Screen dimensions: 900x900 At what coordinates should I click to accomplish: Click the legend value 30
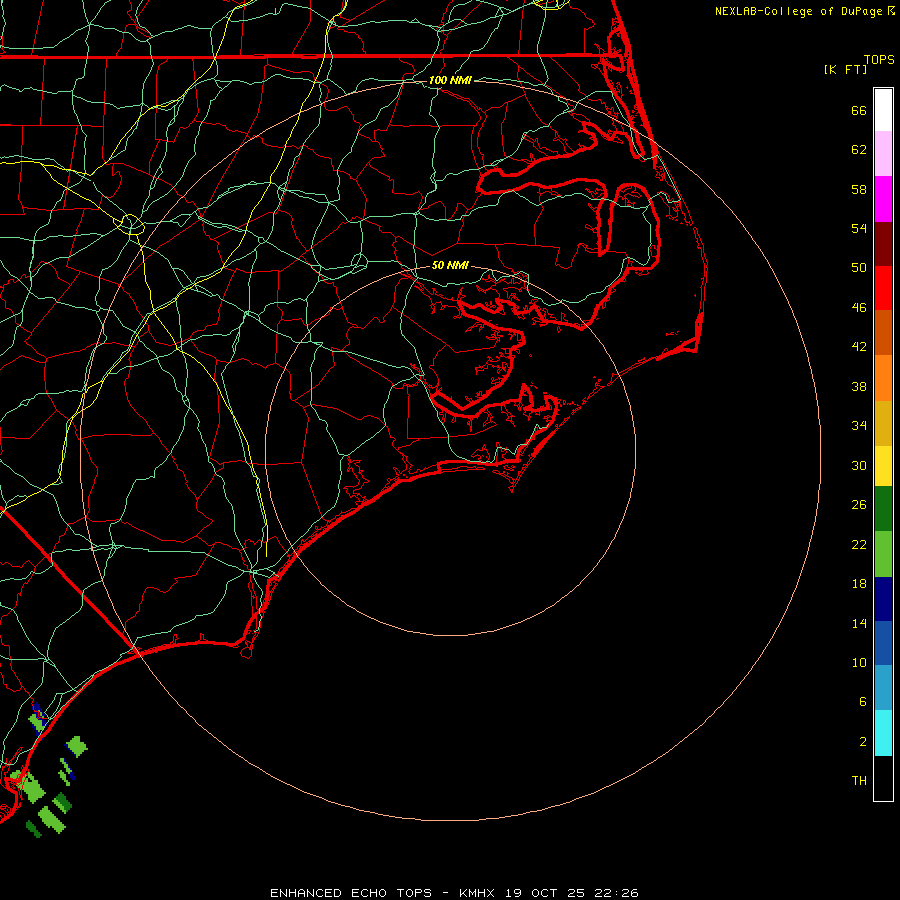tap(859, 465)
